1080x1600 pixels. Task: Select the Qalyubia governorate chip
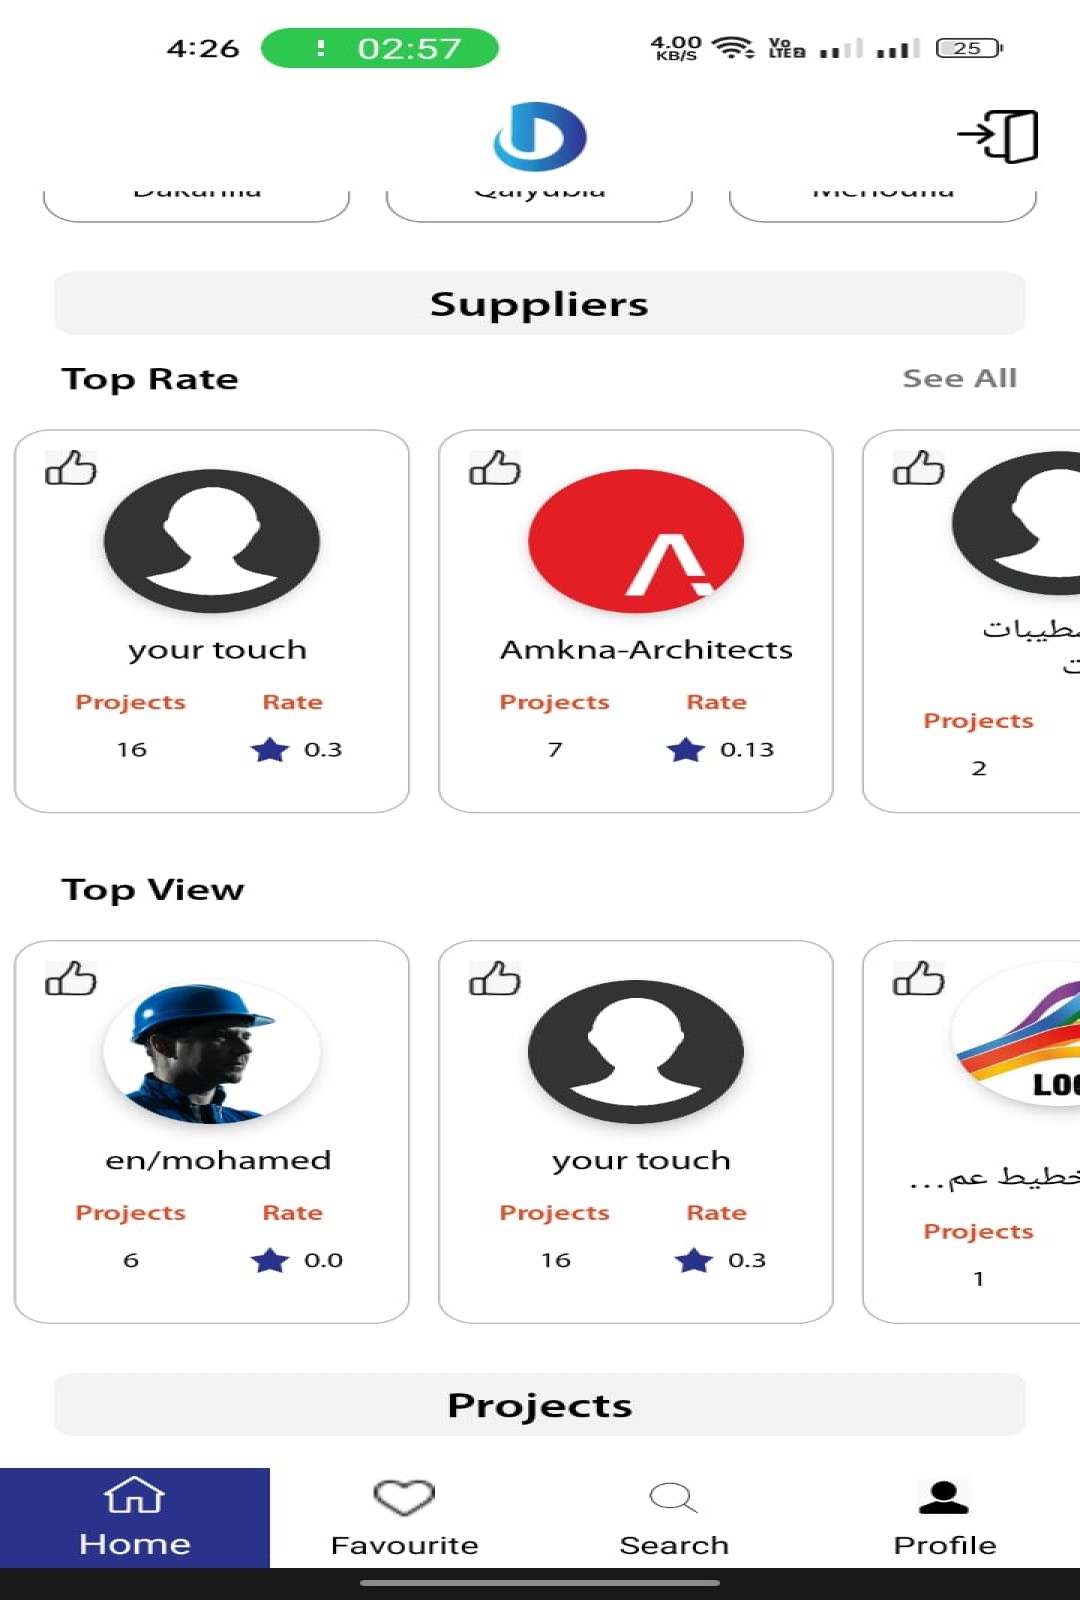(x=539, y=198)
